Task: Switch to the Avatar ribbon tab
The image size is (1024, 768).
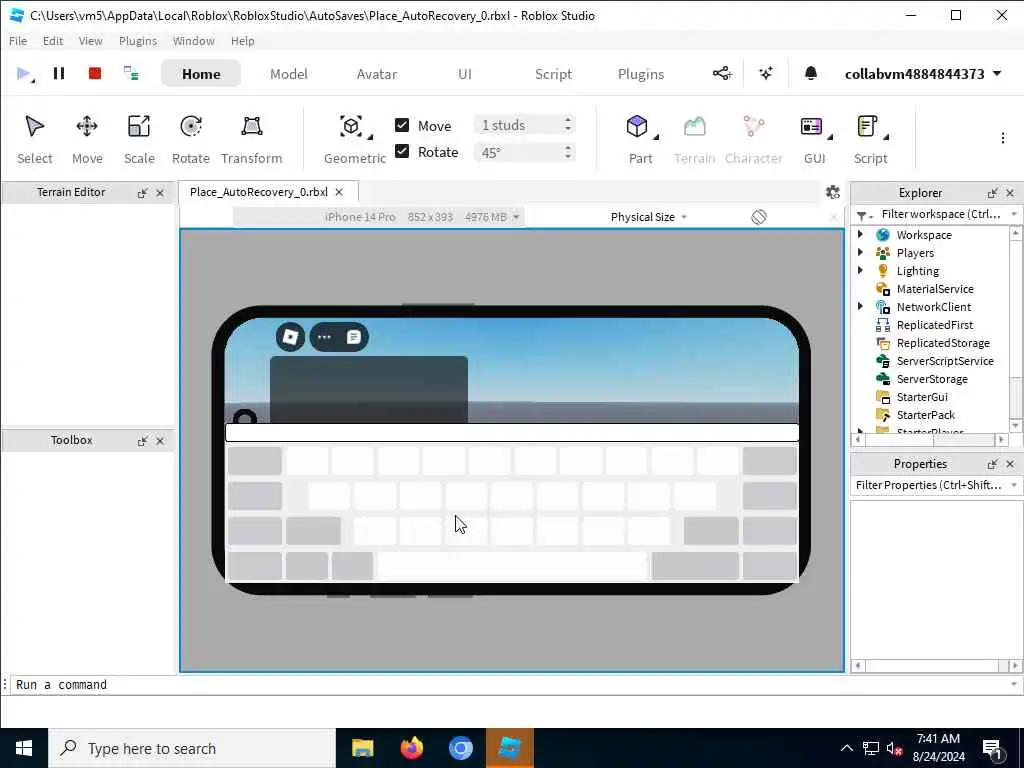Action: (x=377, y=74)
